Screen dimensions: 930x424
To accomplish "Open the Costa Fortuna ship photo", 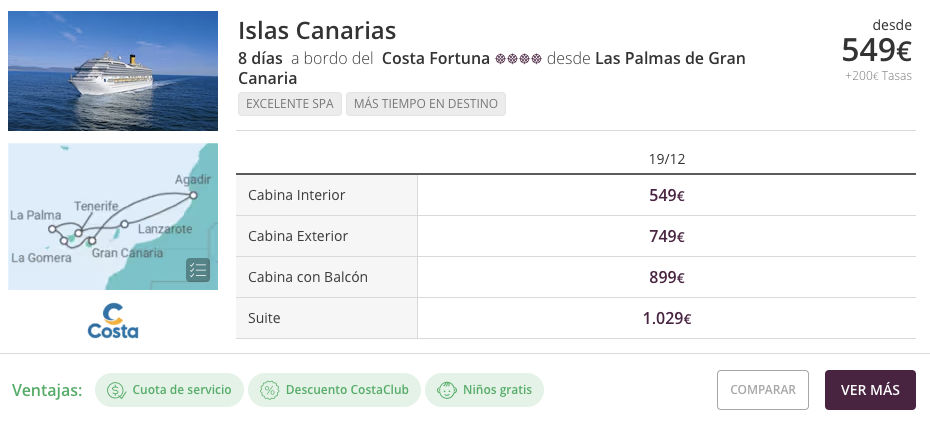I will coord(113,71).
